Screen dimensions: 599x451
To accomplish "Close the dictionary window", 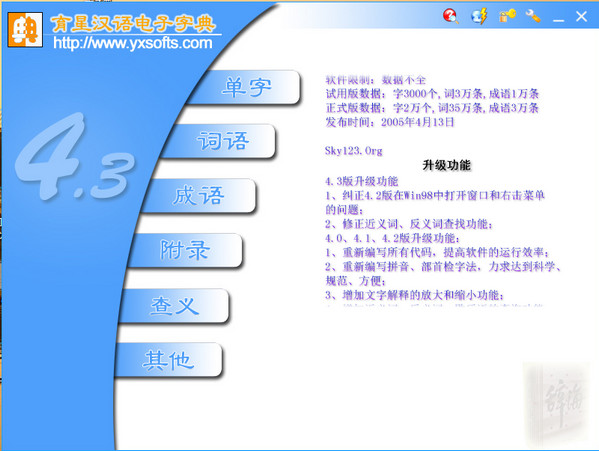I will (x=581, y=16).
